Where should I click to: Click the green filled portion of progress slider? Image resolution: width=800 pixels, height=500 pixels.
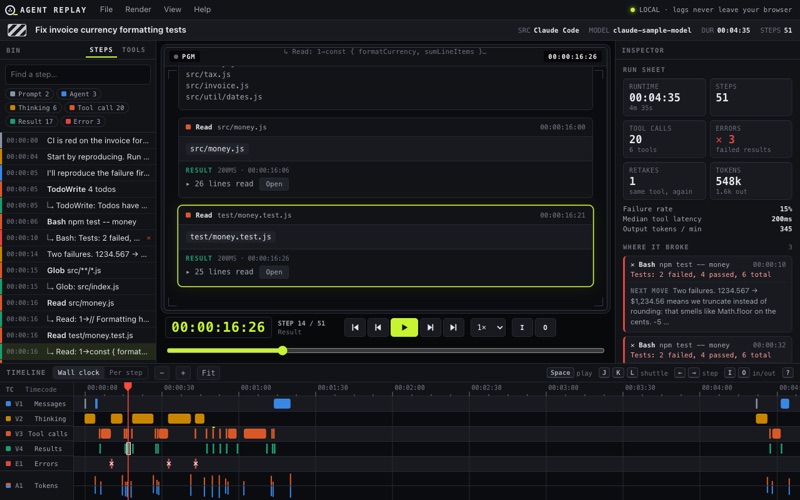(x=224, y=351)
